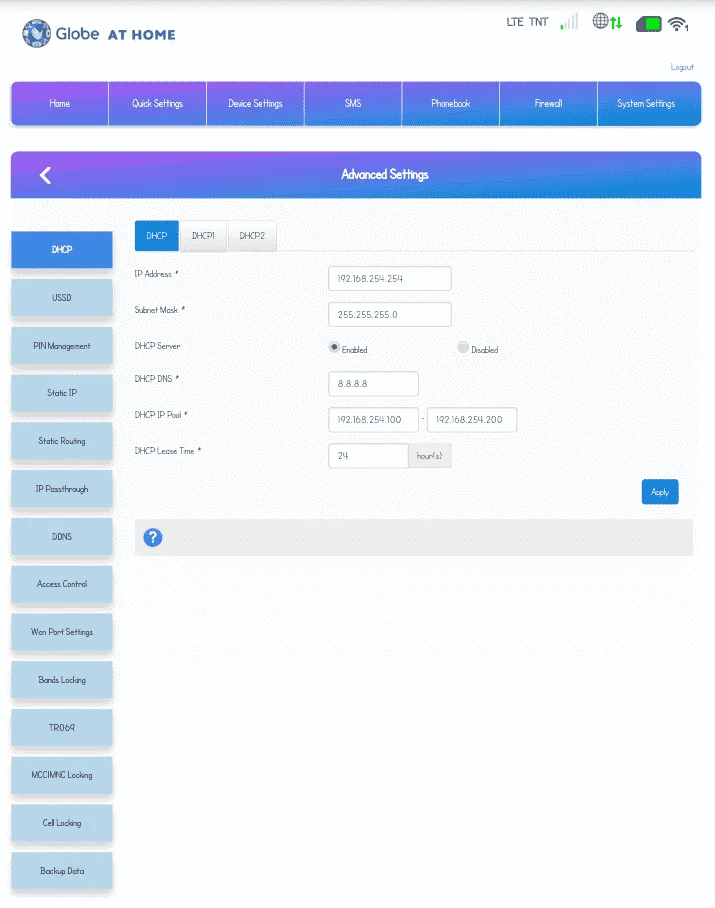This screenshot has width=715, height=908.
Task: Open the Firewall menu
Action: tap(548, 104)
